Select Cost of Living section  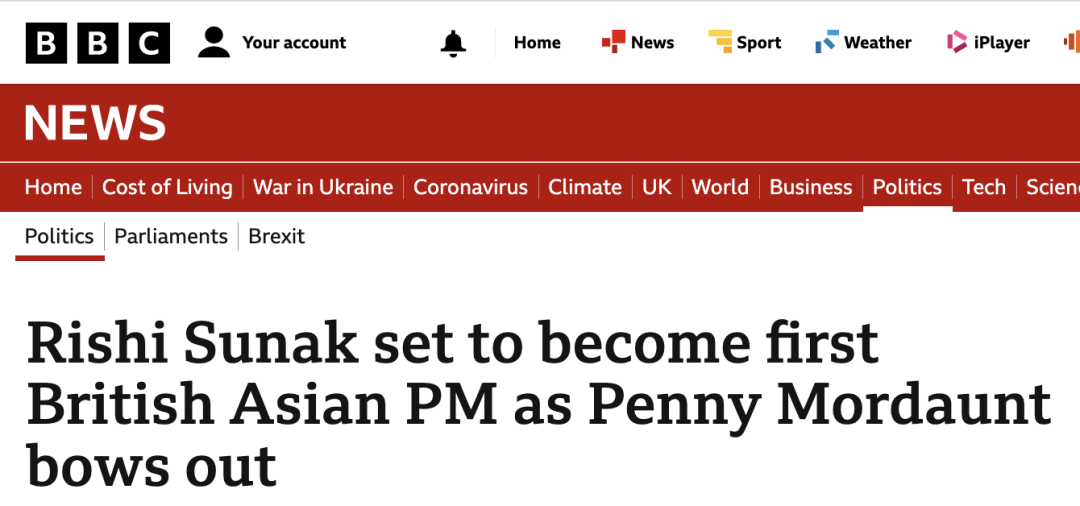click(167, 187)
